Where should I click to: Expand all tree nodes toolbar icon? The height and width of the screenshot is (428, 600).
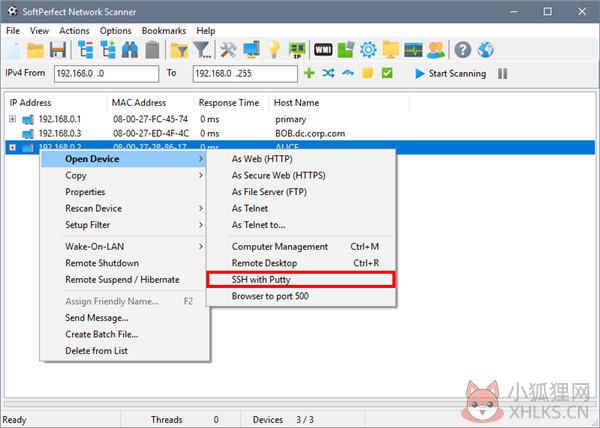point(108,50)
